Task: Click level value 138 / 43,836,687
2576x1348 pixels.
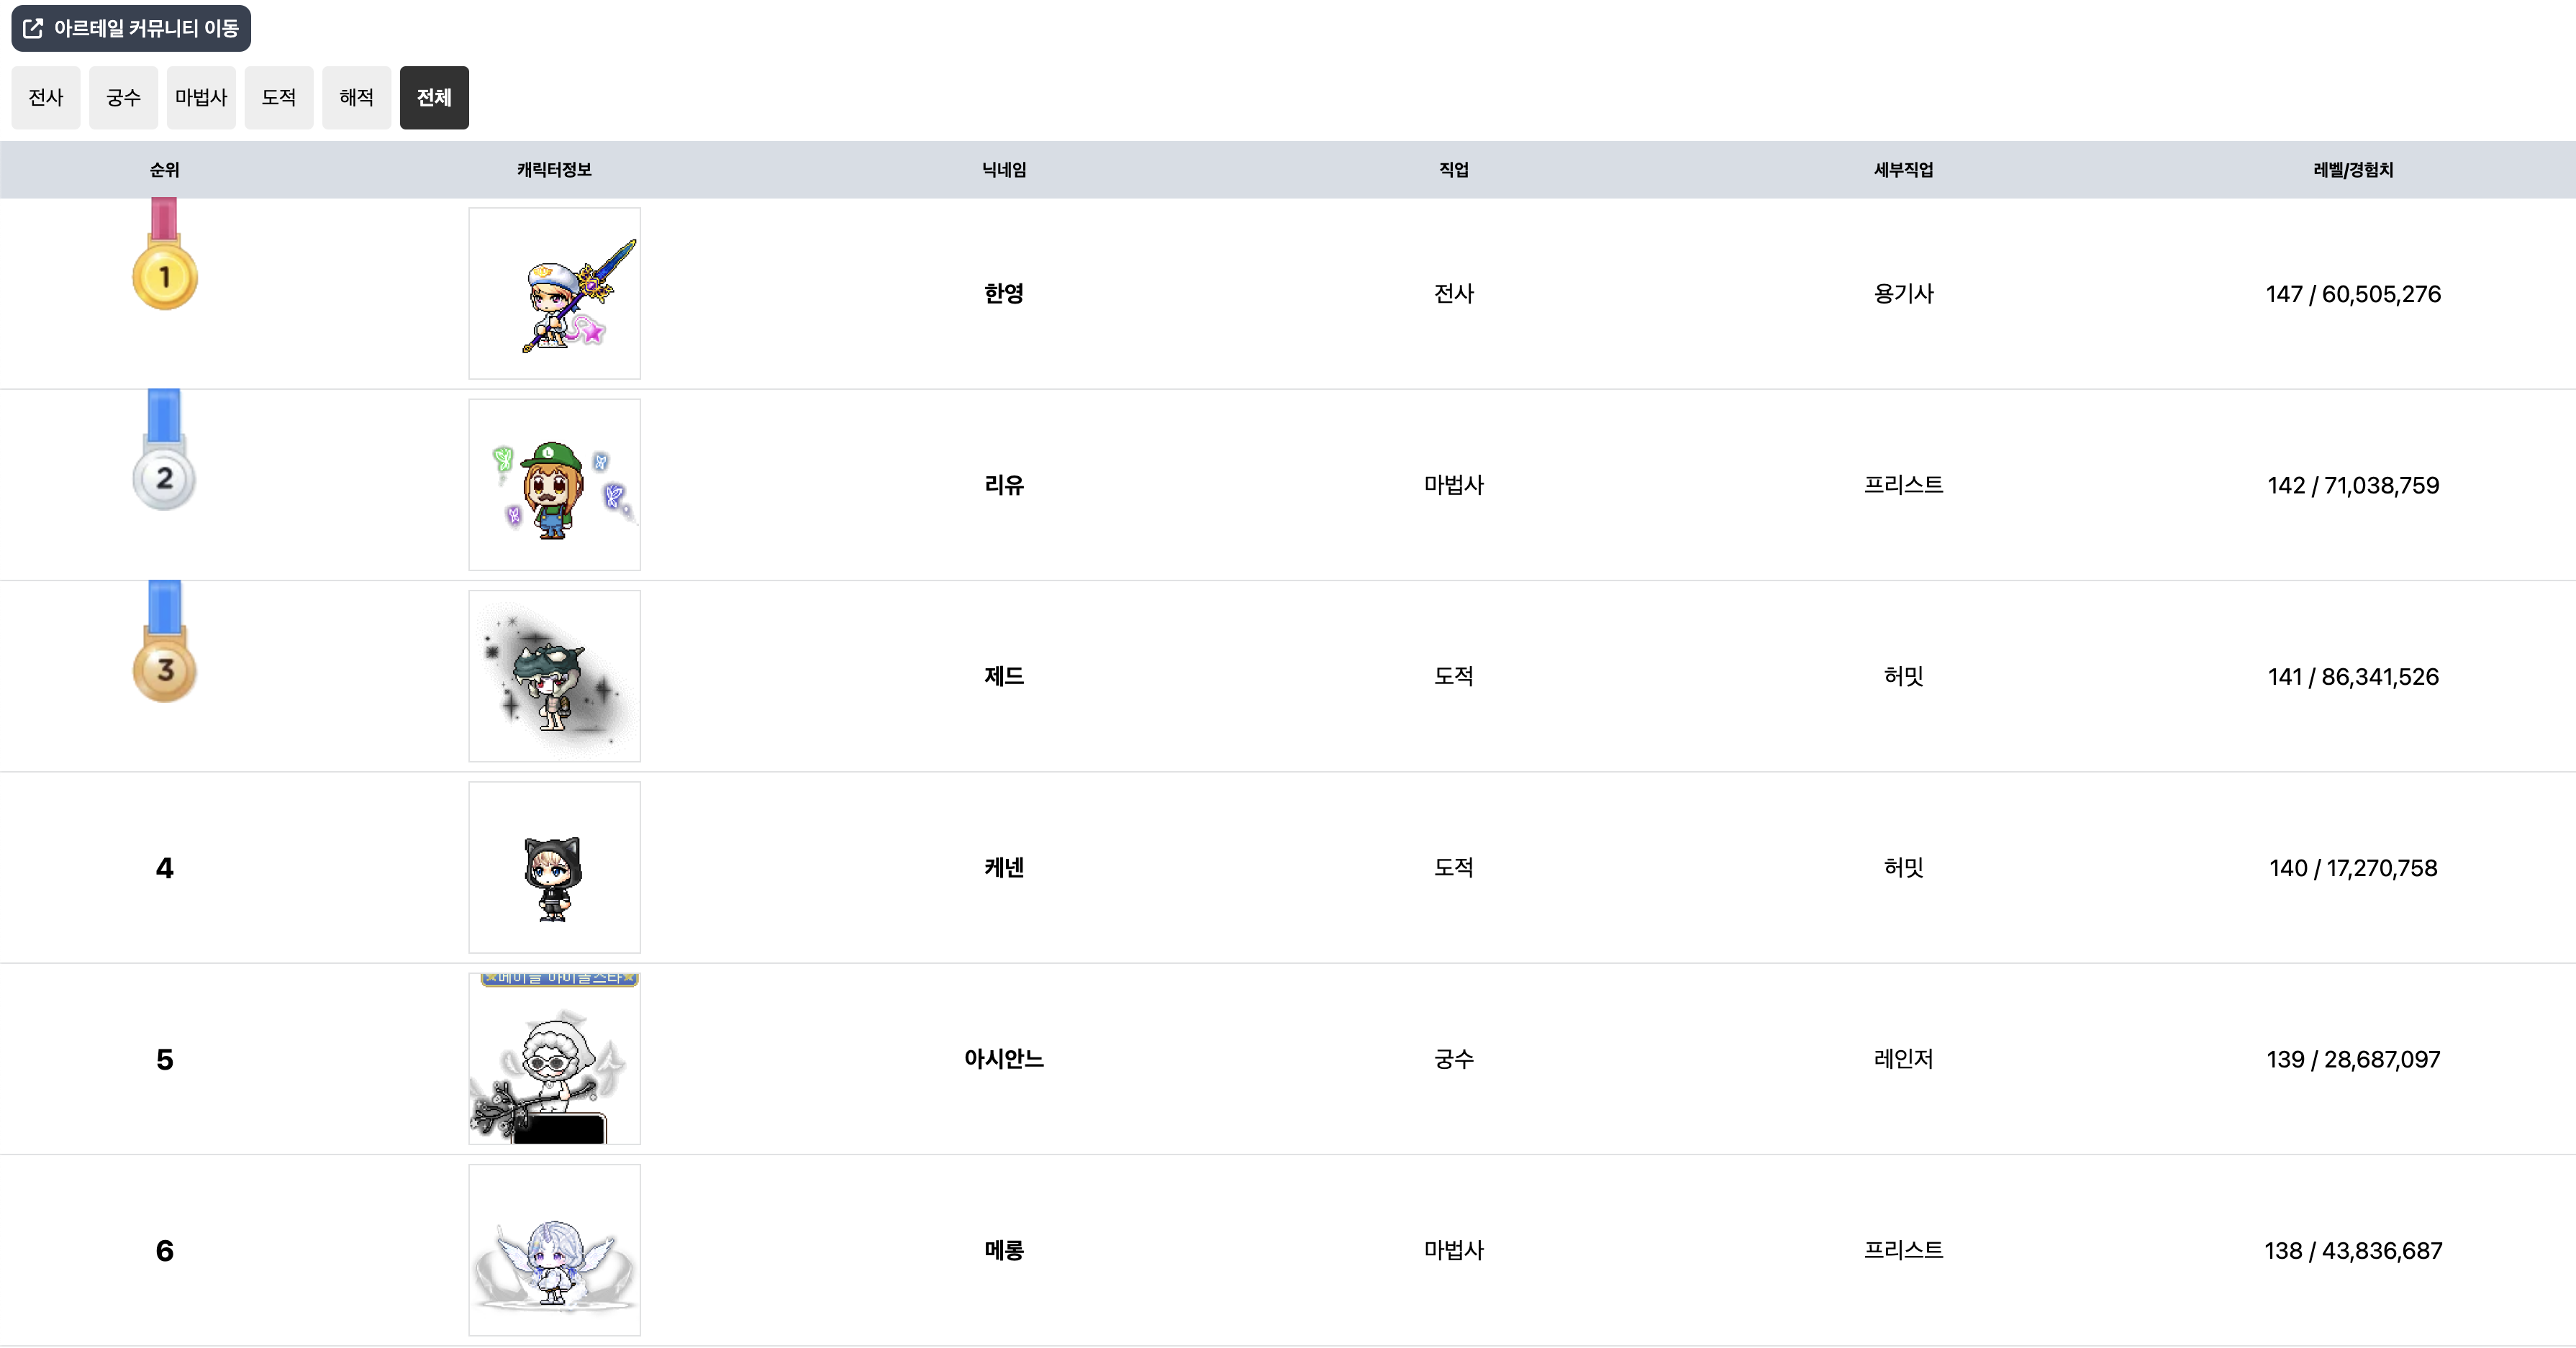Action: click(2353, 1251)
